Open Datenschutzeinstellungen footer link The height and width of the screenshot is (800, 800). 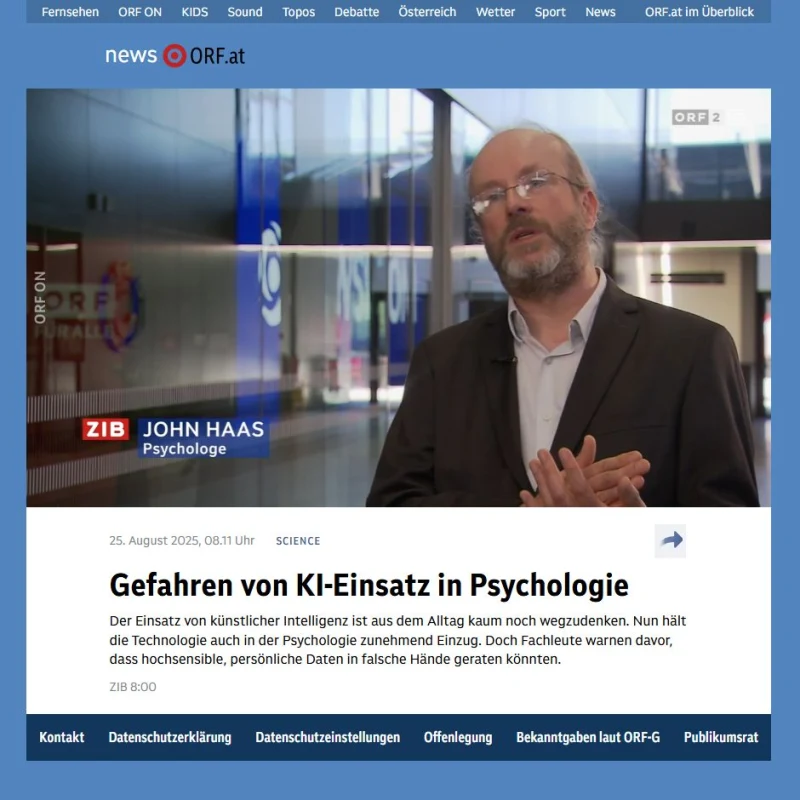pyautogui.click(x=328, y=737)
